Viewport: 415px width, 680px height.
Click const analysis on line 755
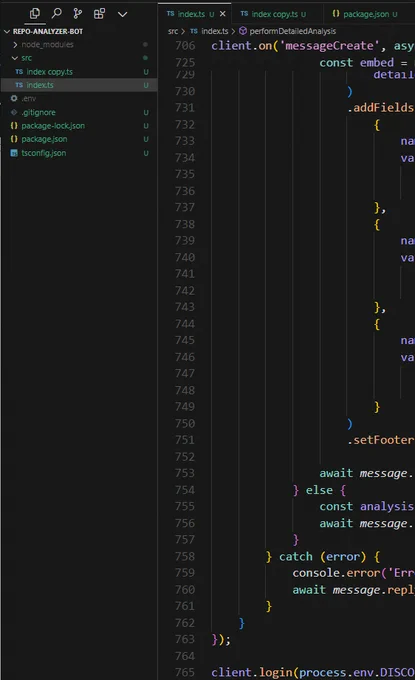(366, 507)
